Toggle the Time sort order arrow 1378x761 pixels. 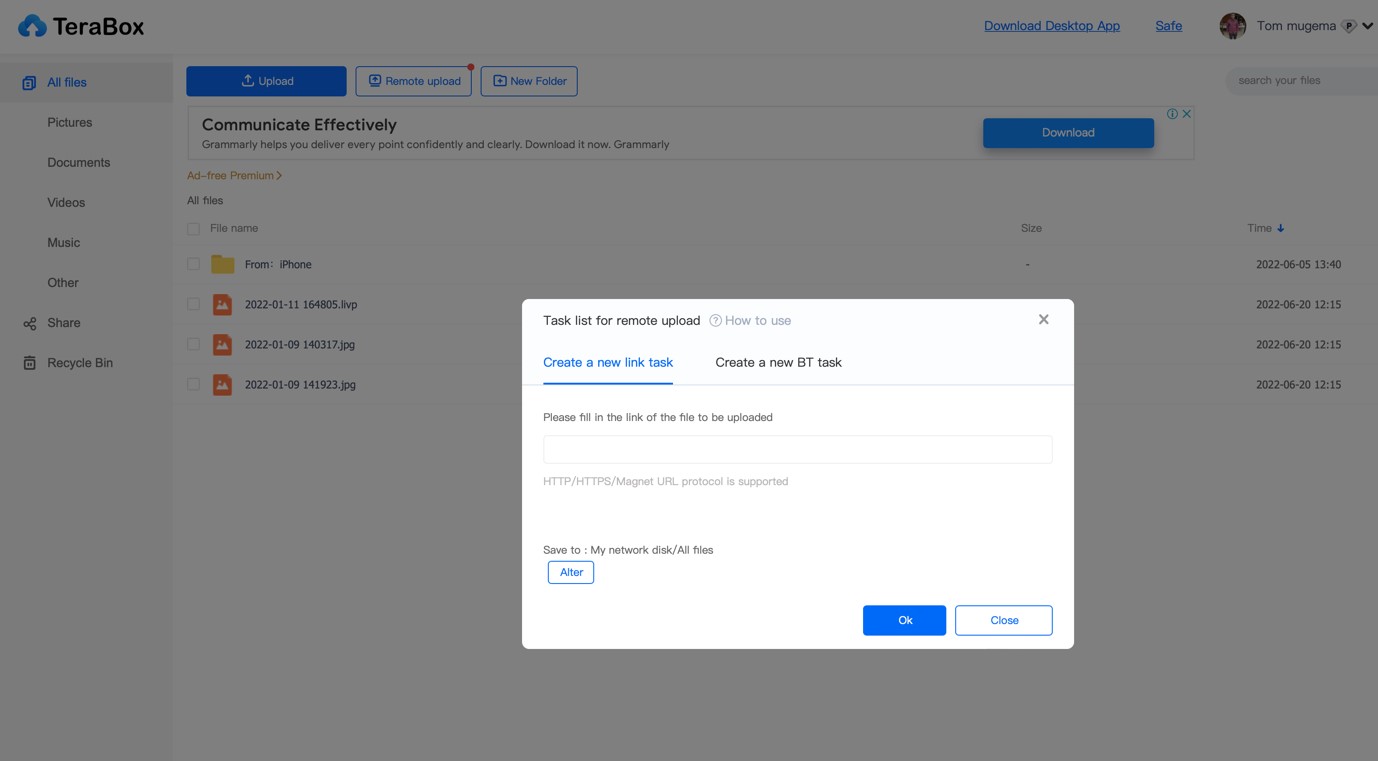click(1281, 228)
